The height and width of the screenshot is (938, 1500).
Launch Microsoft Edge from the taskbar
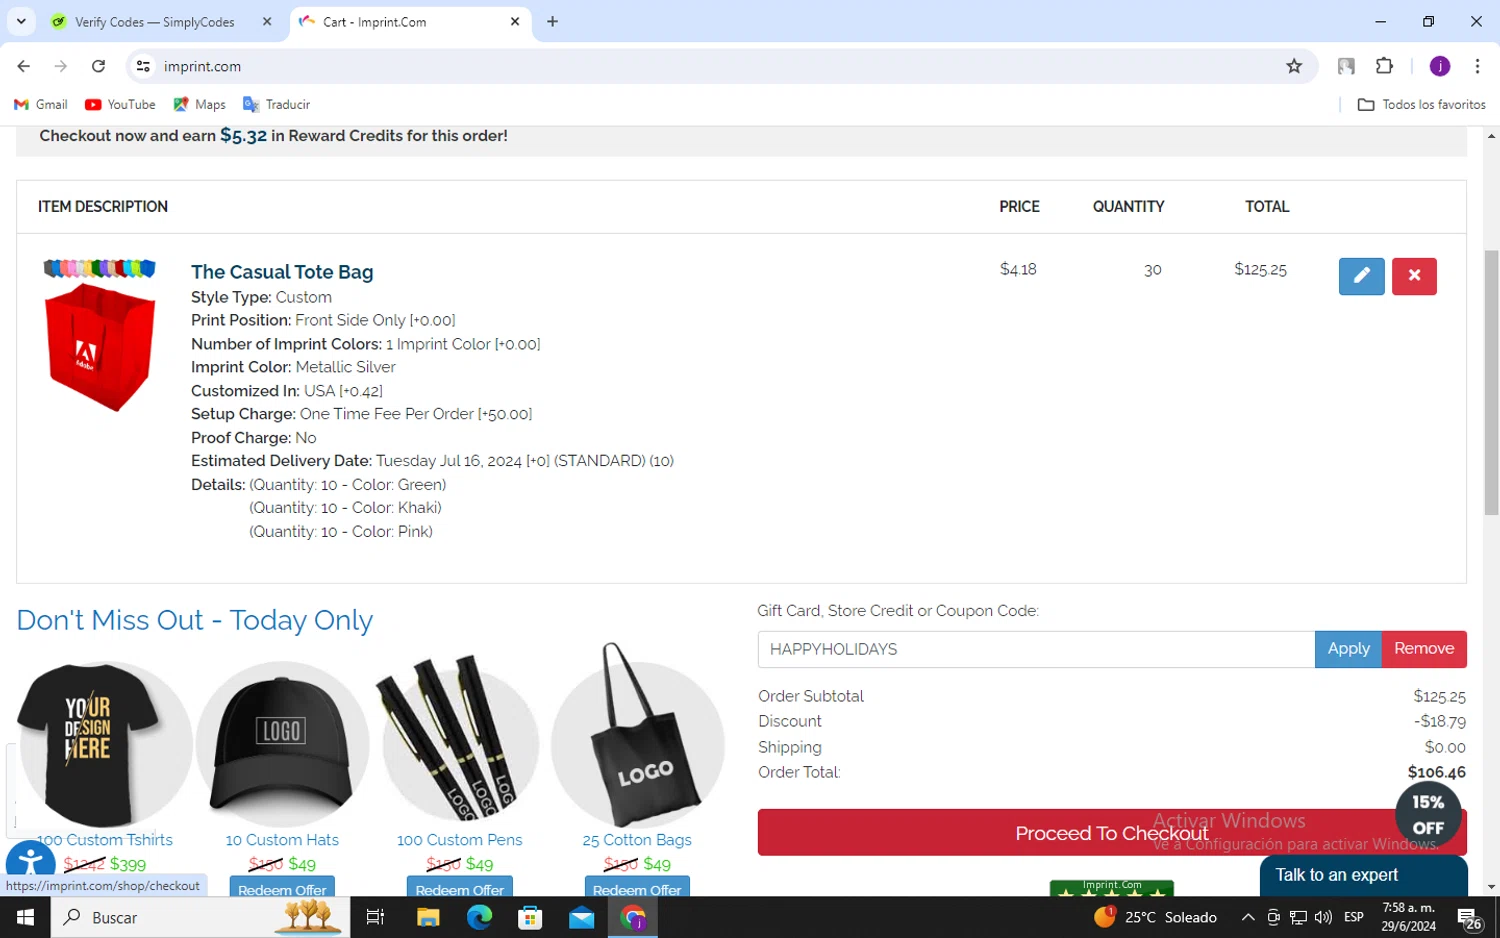pos(479,917)
